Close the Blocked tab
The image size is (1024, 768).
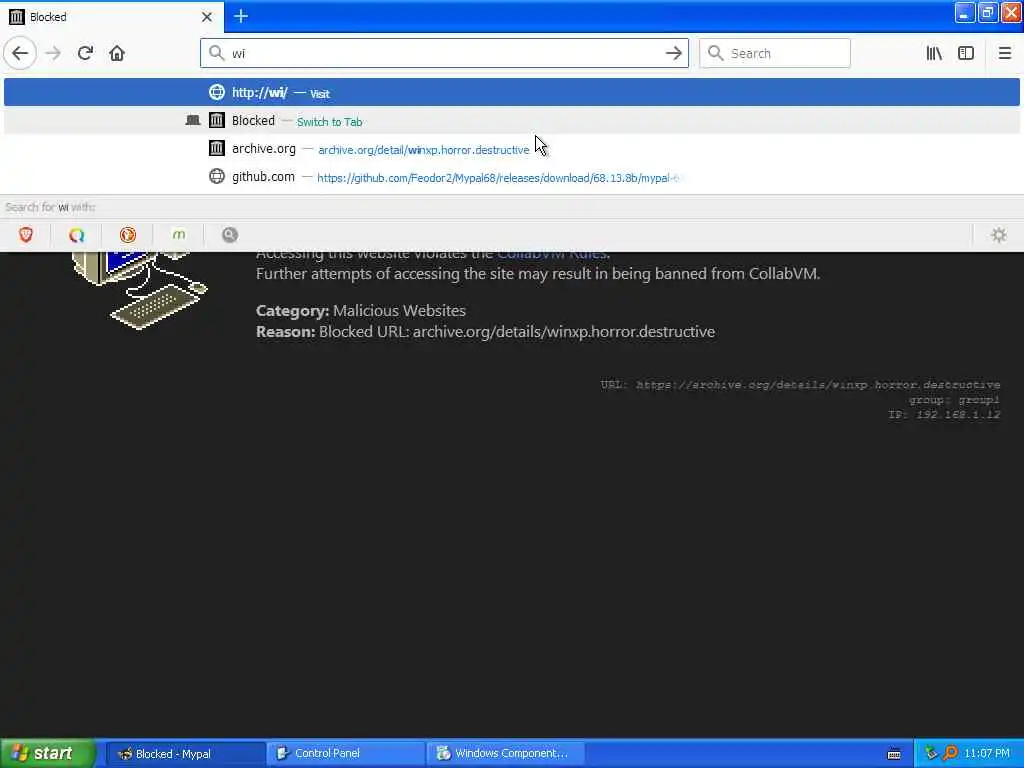pos(206,17)
